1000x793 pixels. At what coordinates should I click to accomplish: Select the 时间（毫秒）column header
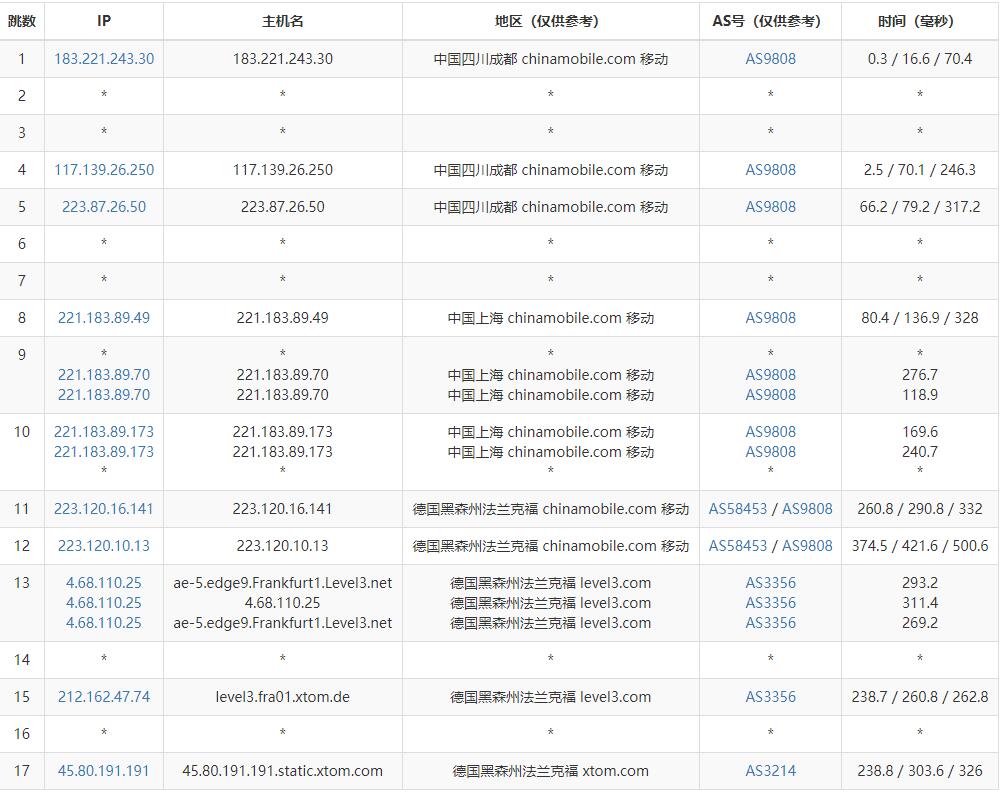tap(920, 21)
